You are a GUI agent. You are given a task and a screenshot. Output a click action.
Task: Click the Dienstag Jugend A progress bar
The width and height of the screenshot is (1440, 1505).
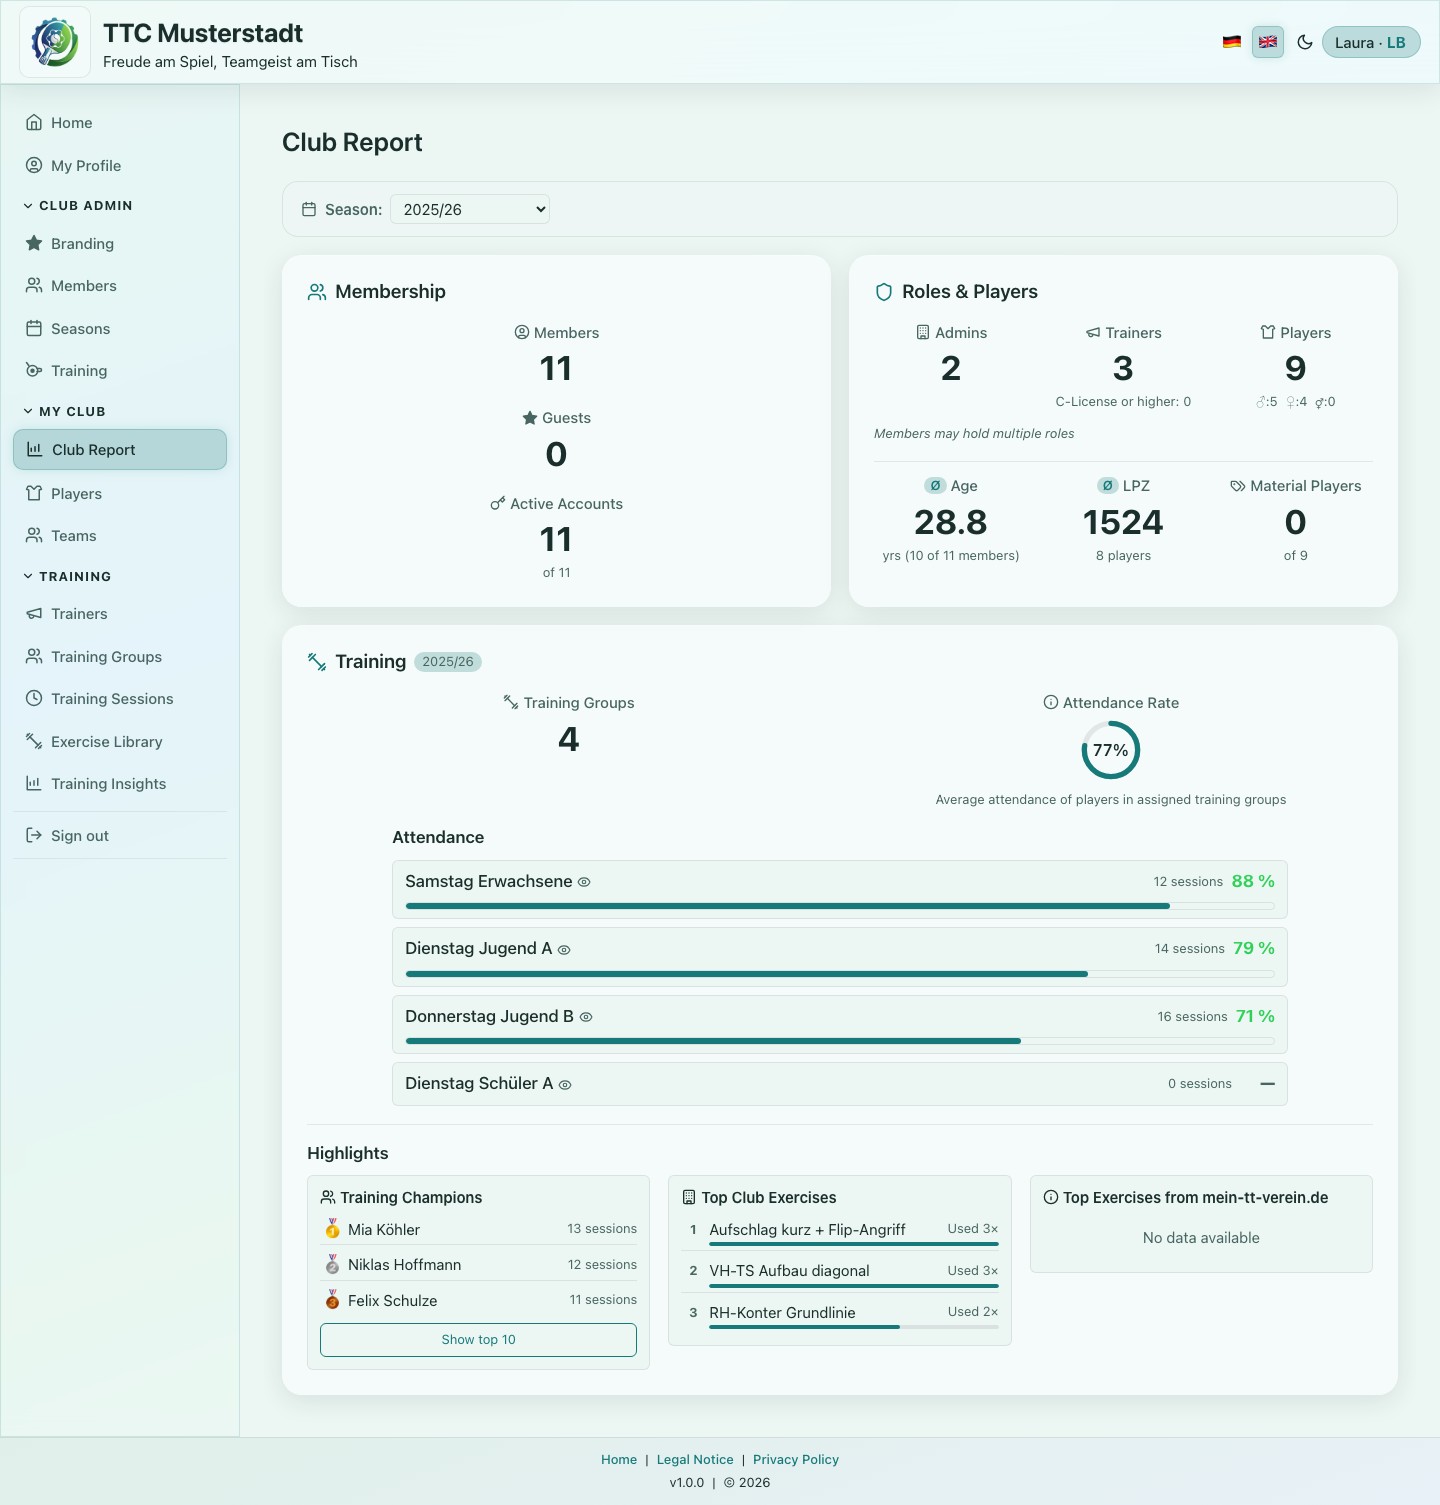[x=840, y=974]
